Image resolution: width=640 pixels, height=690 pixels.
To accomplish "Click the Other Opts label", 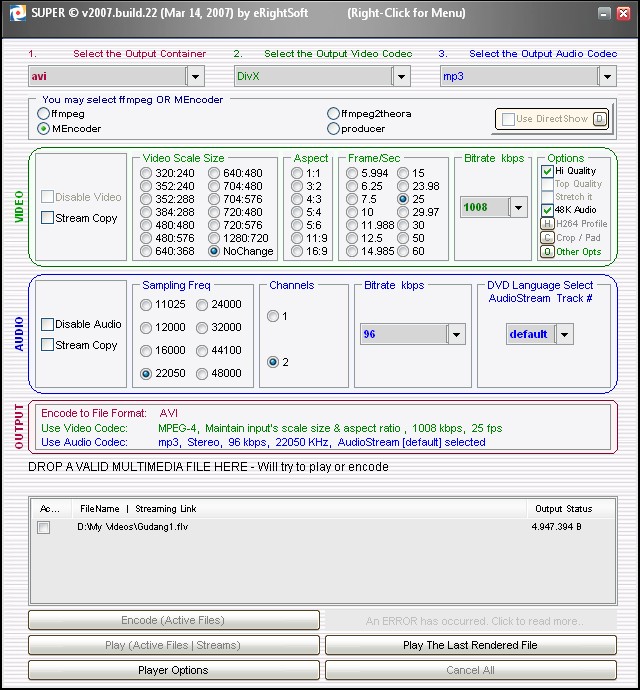I will click(578, 252).
